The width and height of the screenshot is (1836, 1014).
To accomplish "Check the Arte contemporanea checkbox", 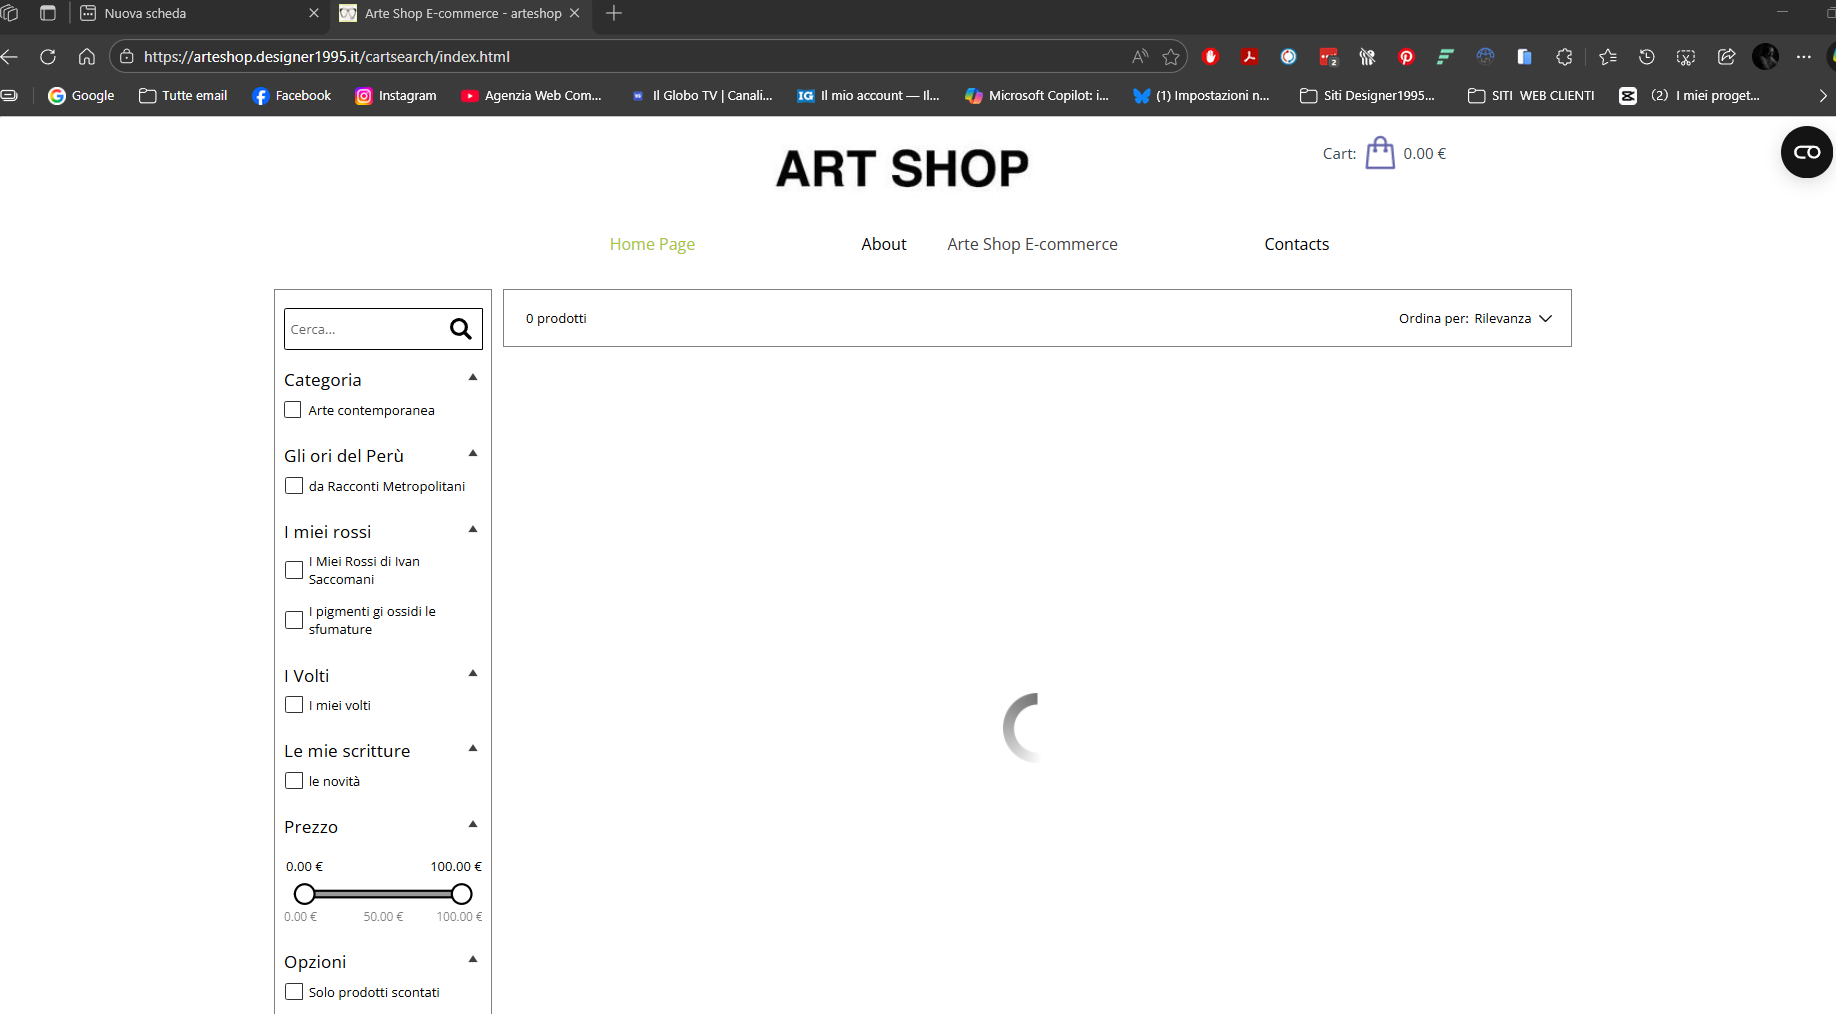I will (293, 410).
